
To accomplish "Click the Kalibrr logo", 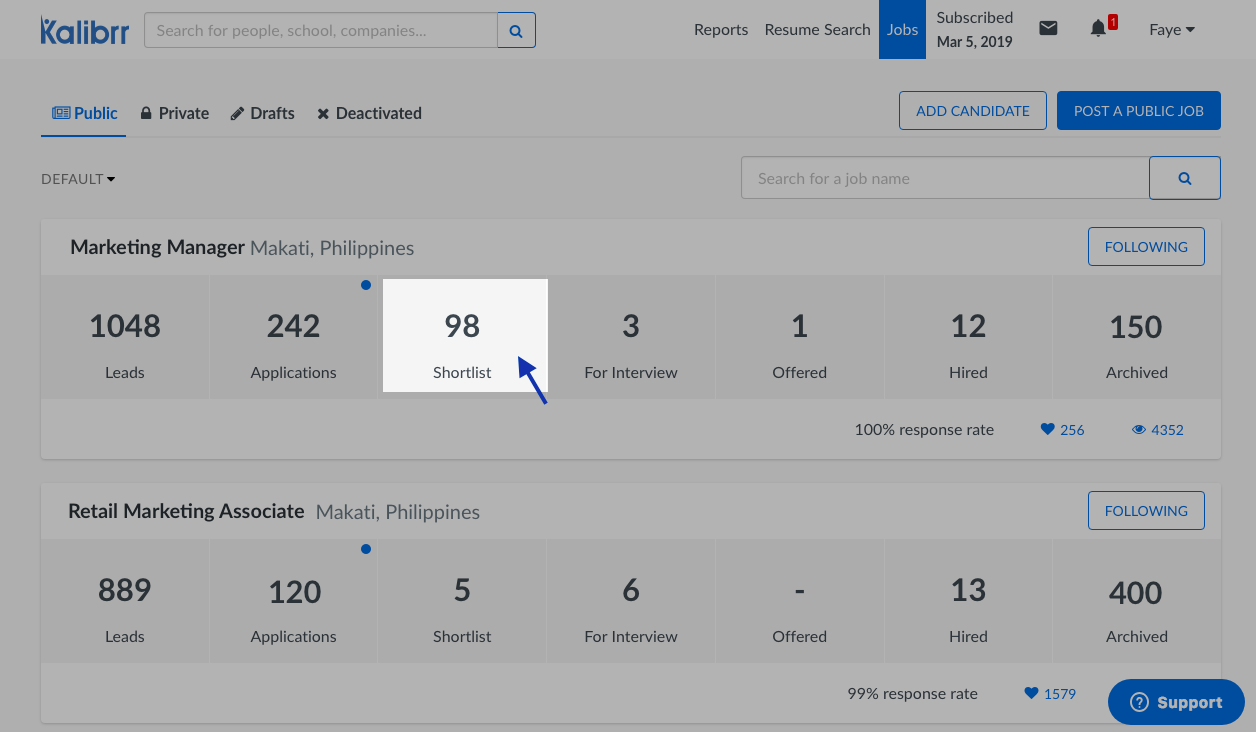I will point(83,30).
